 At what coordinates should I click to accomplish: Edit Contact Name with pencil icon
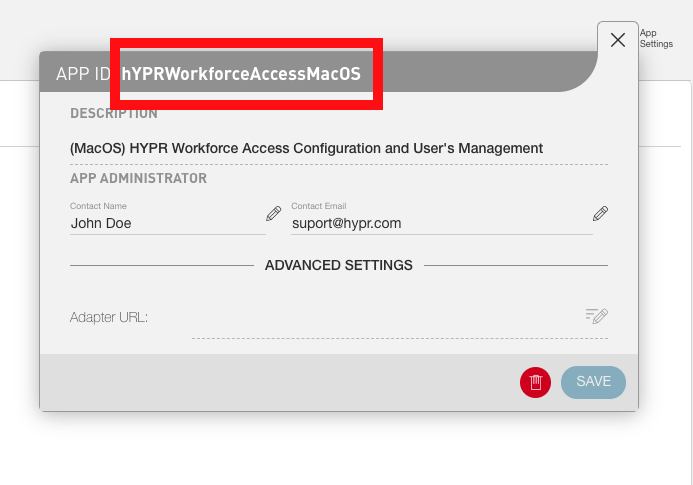pyautogui.click(x=274, y=214)
